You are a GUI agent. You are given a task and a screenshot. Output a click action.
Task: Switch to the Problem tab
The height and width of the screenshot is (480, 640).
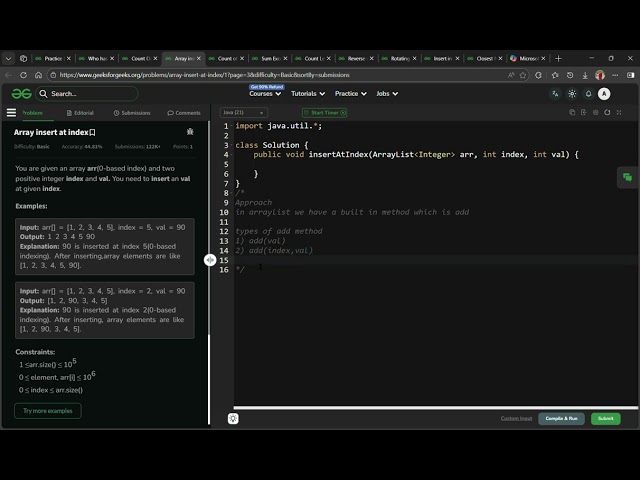pos(32,113)
